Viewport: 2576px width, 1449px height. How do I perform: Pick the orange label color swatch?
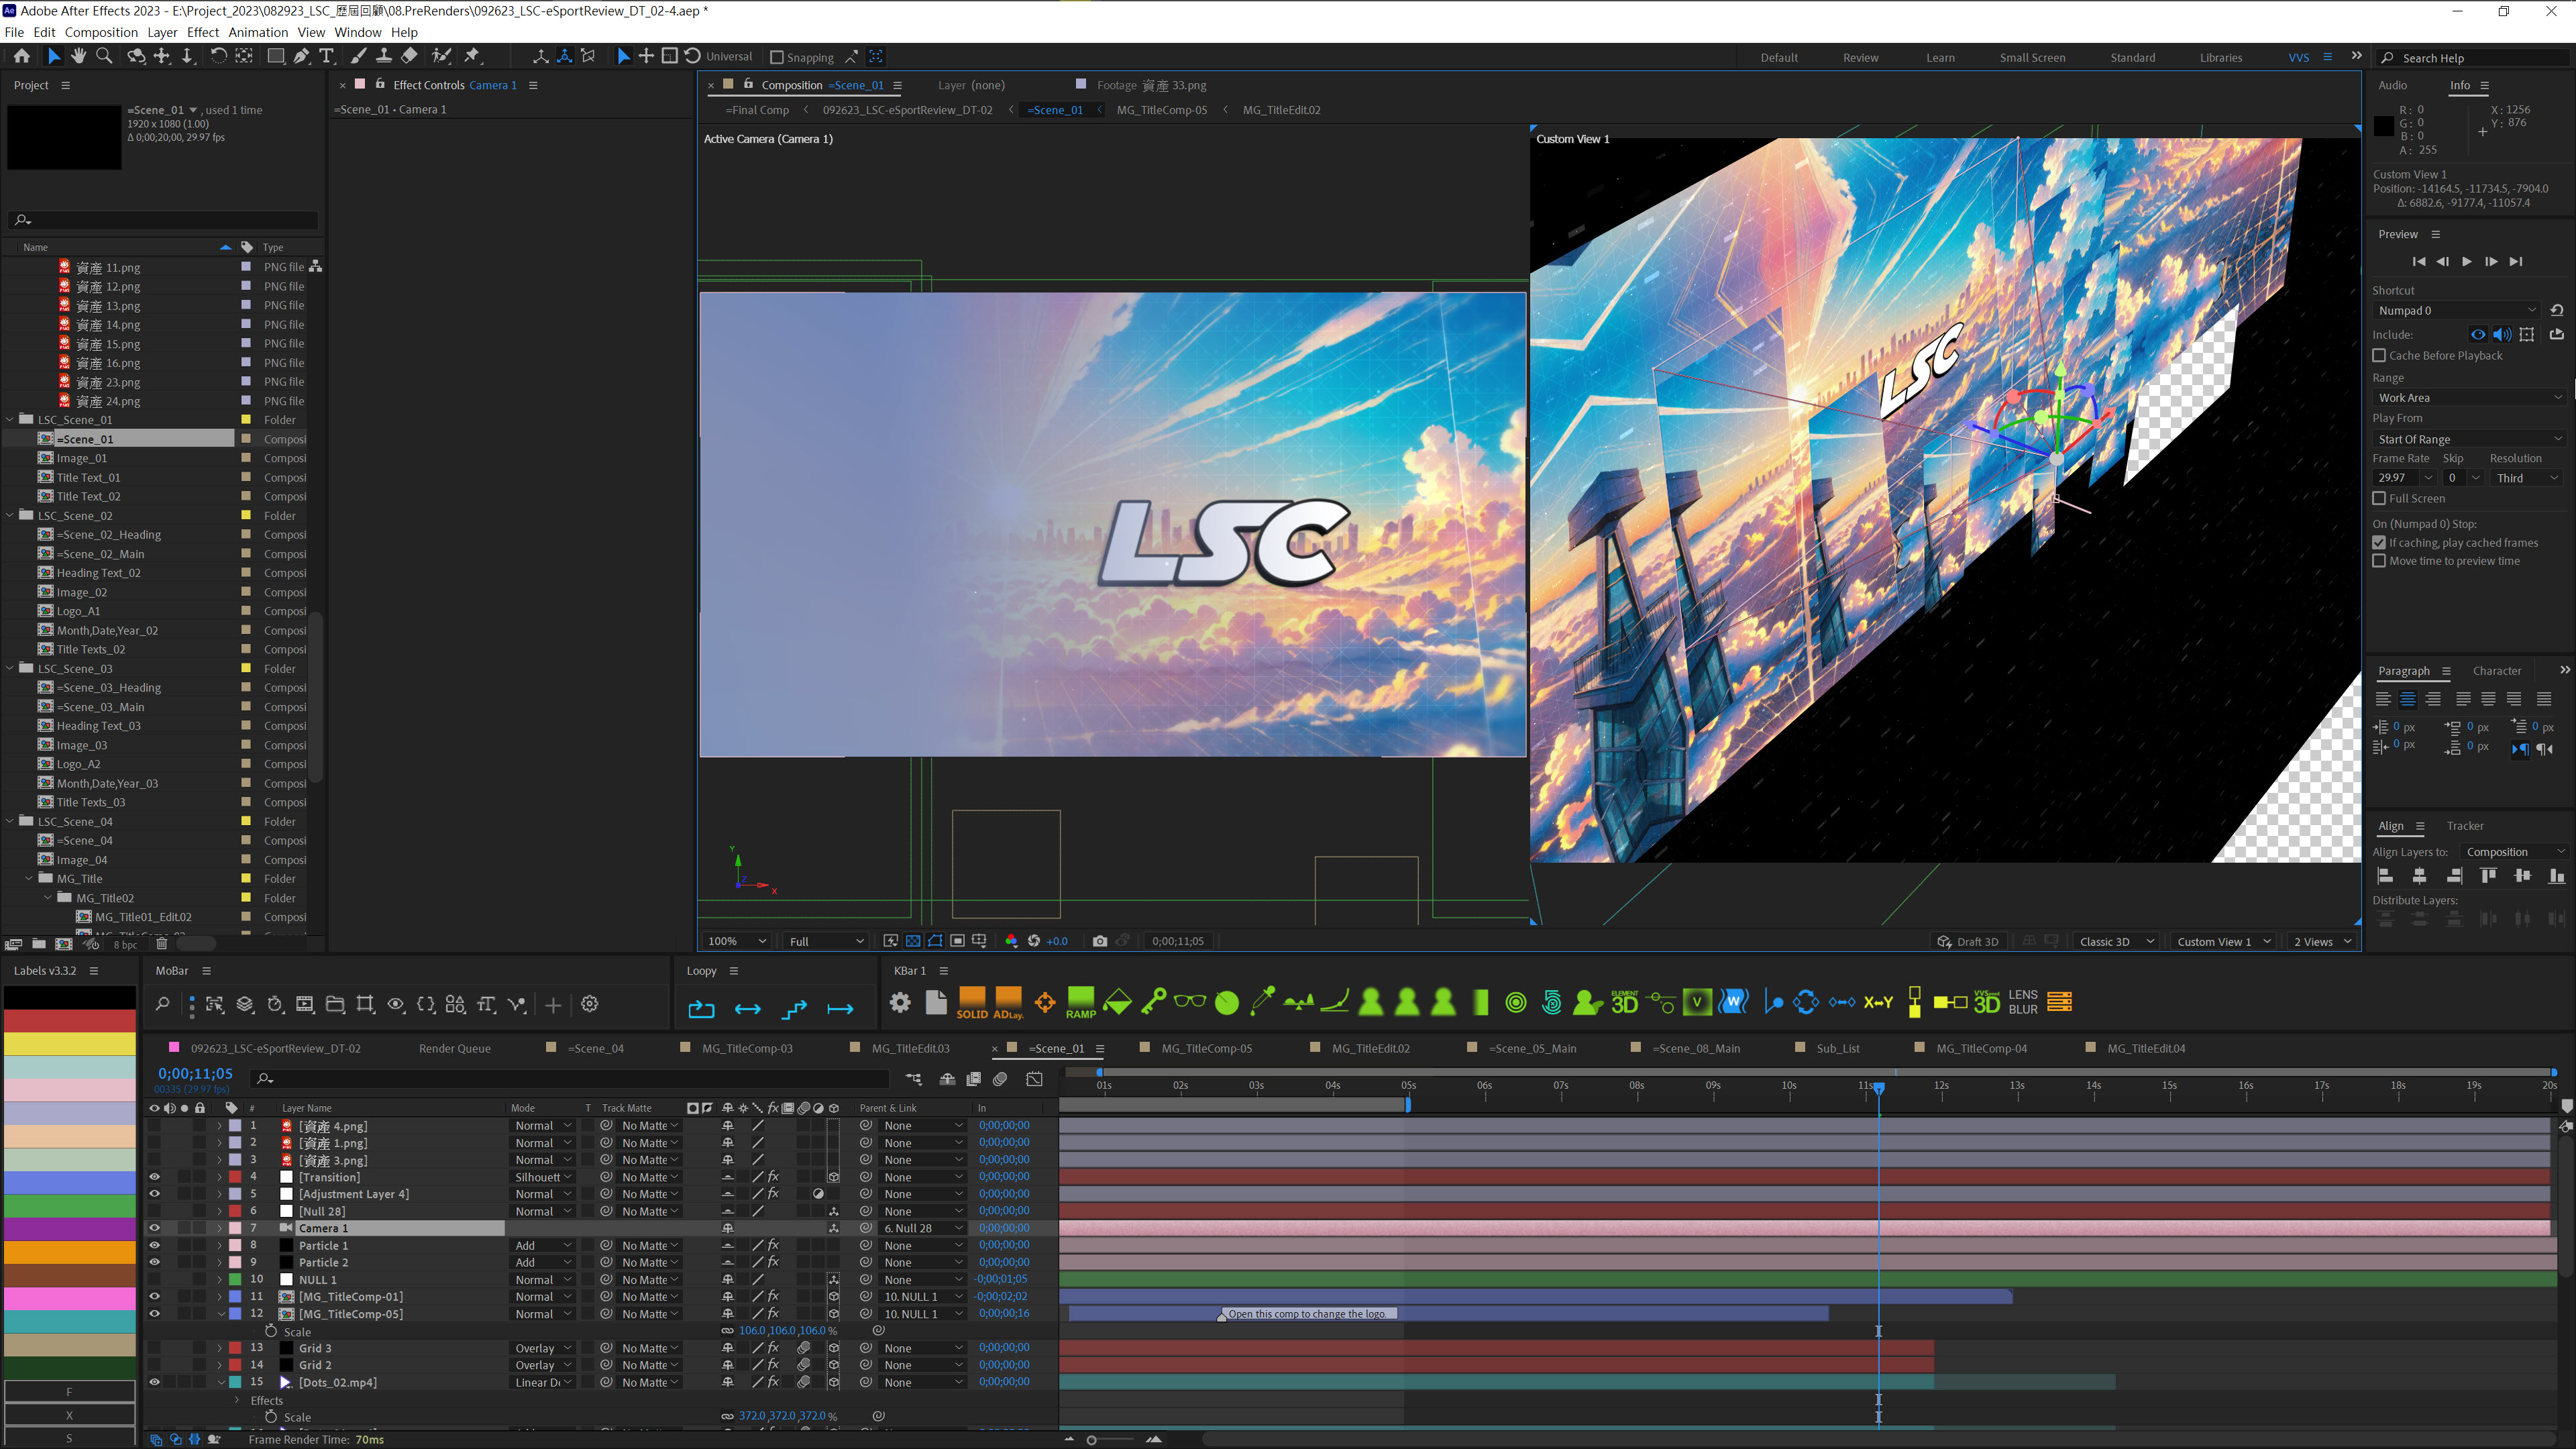pyautogui.click(x=70, y=1252)
